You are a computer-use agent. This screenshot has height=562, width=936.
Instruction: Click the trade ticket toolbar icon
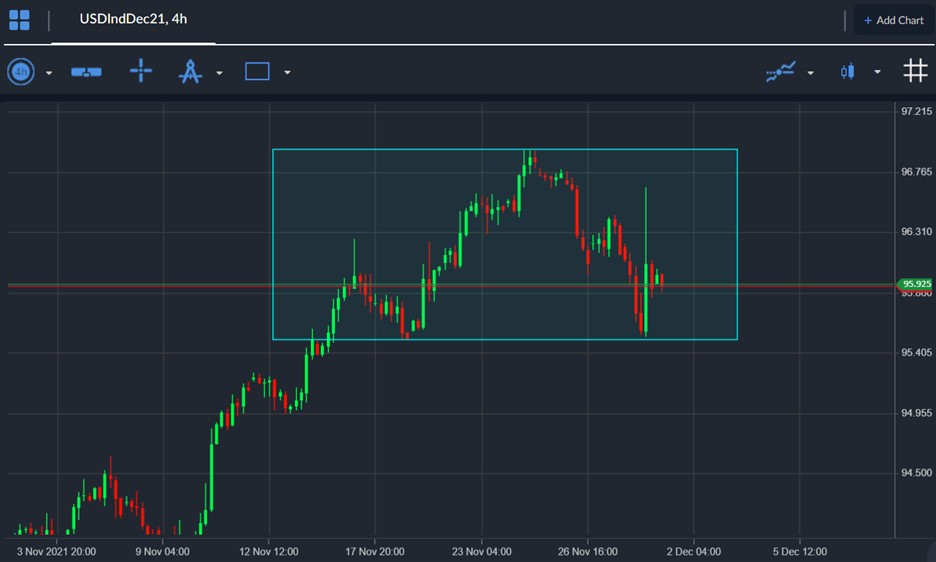coord(86,72)
